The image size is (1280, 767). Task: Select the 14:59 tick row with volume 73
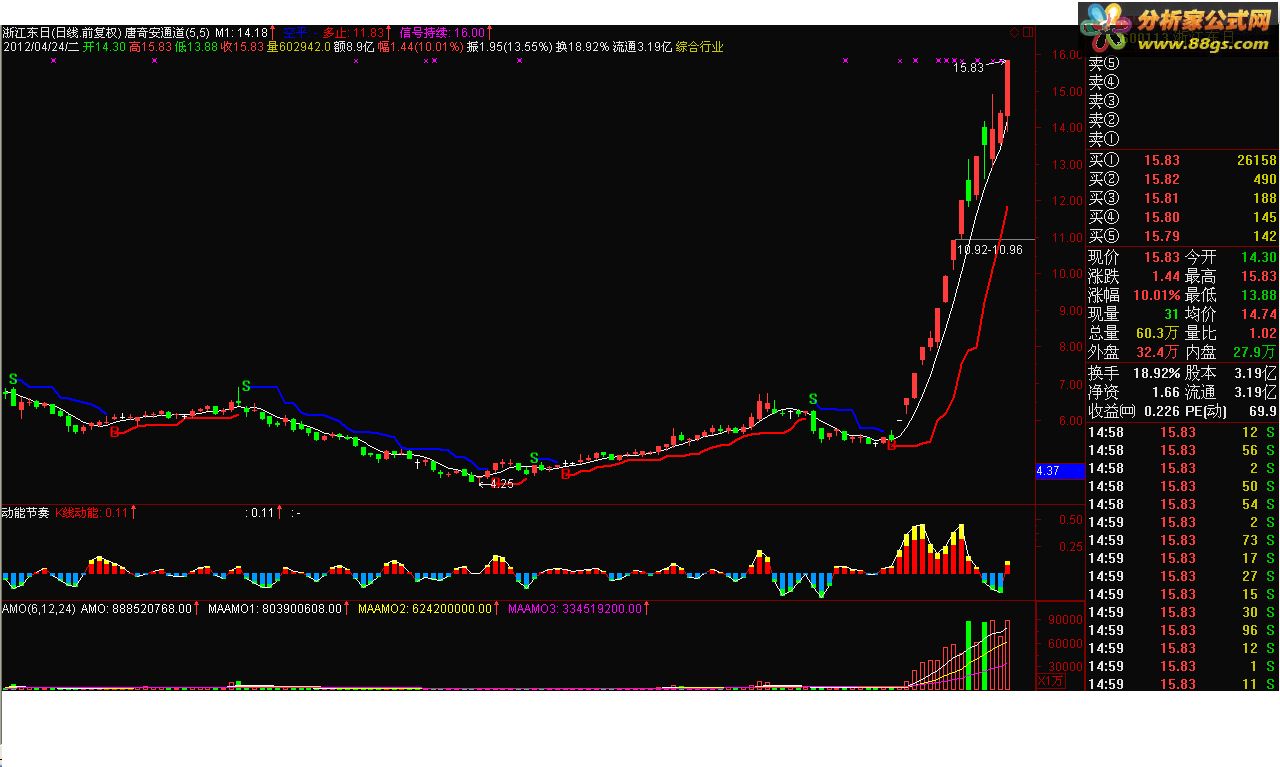coord(1183,540)
